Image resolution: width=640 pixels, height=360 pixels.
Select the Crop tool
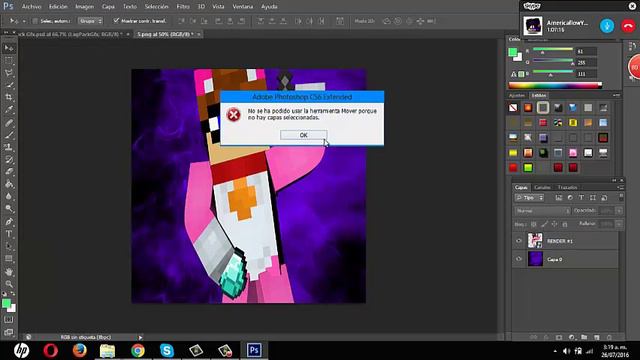pos(9,97)
